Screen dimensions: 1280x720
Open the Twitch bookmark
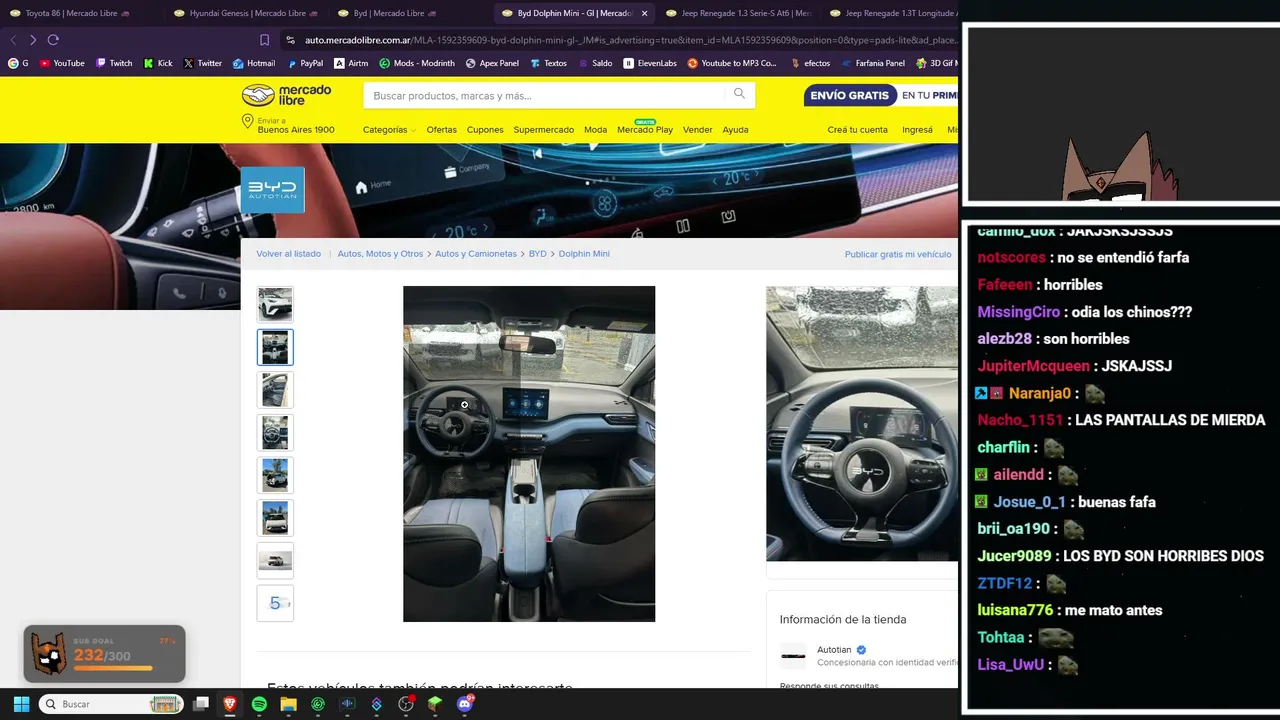(114, 63)
